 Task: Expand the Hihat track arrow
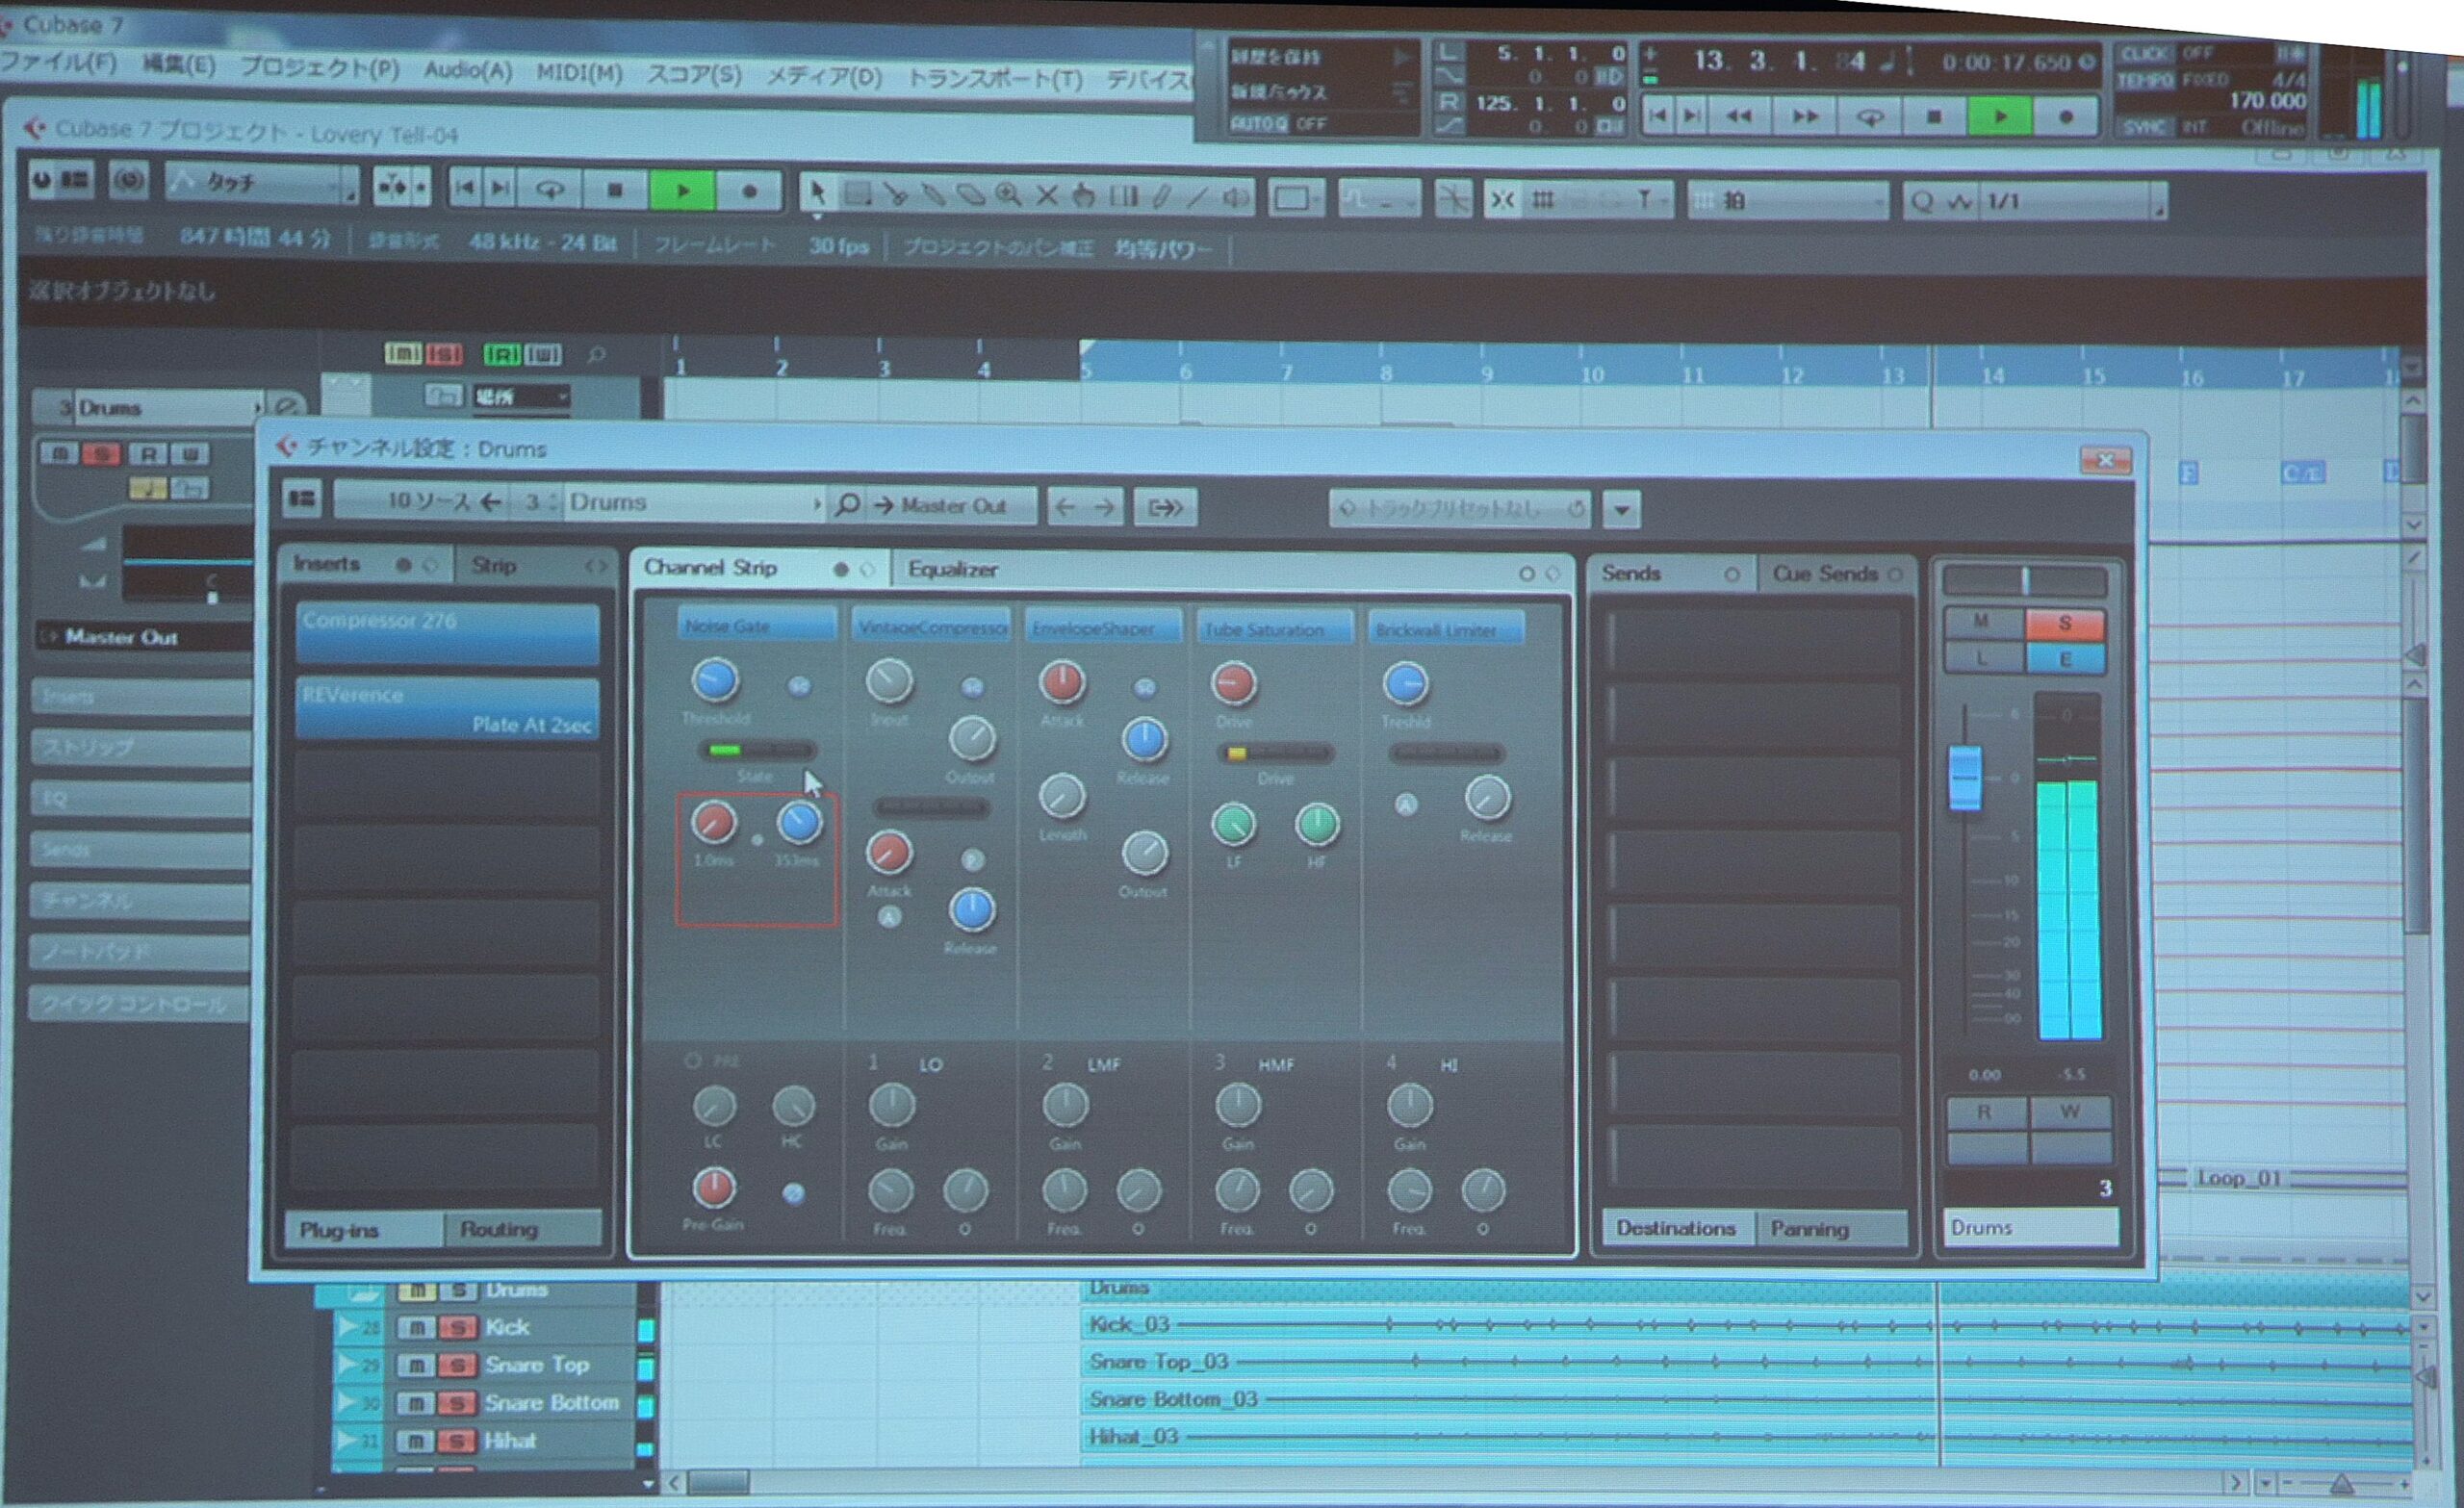[x=347, y=1440]
